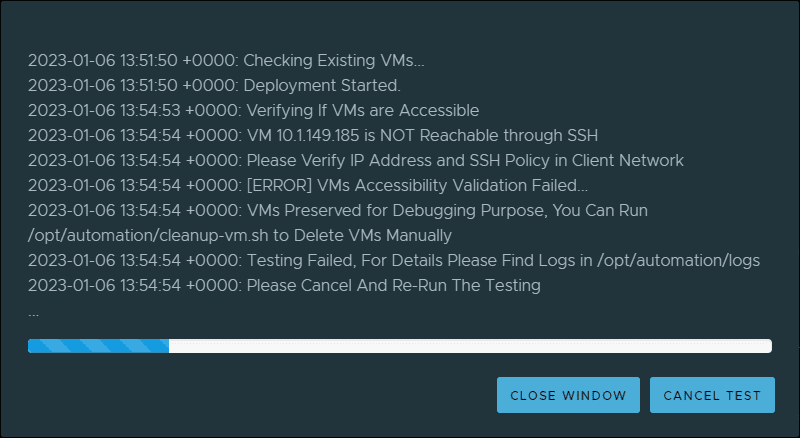Click the blue striped filled progress section
Image resolution: width=800 pixels, height=438 pixels.
tap(98, 346)
